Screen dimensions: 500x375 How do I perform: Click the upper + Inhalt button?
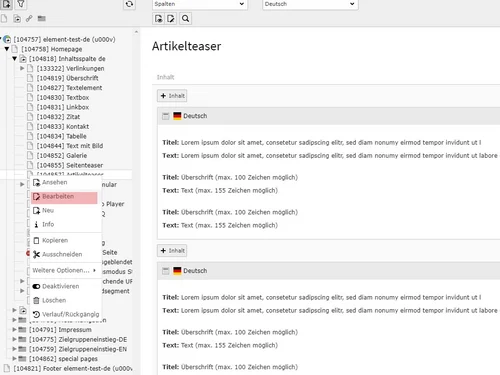tap(172, 96)
